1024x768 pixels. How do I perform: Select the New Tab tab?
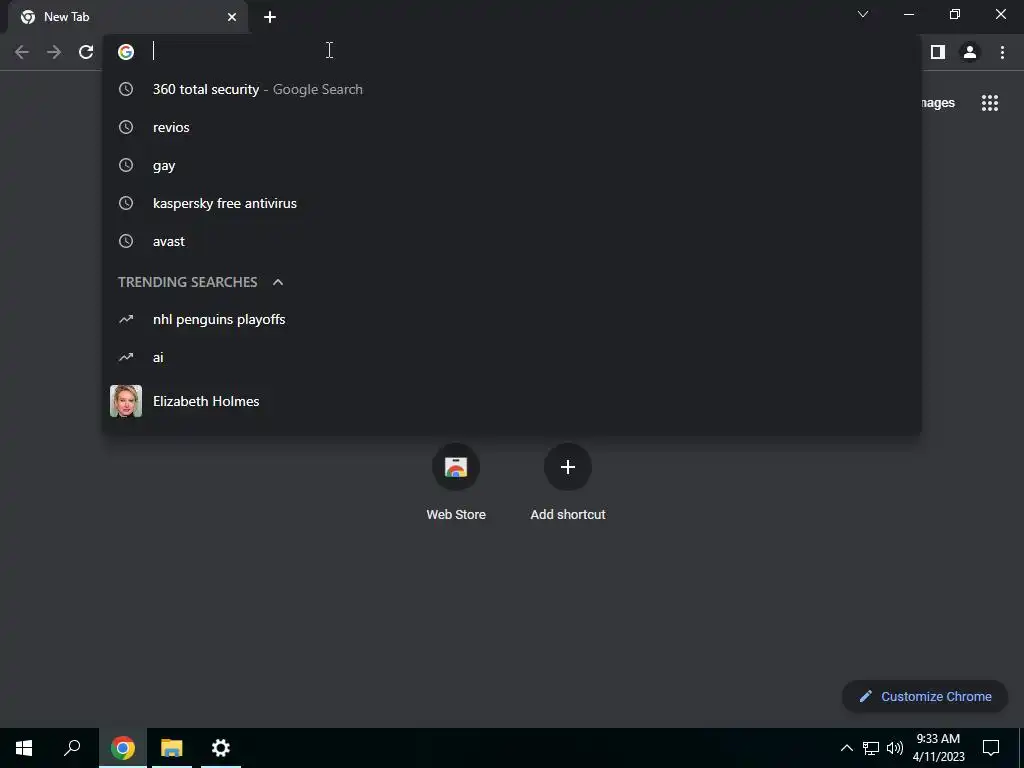128,17
